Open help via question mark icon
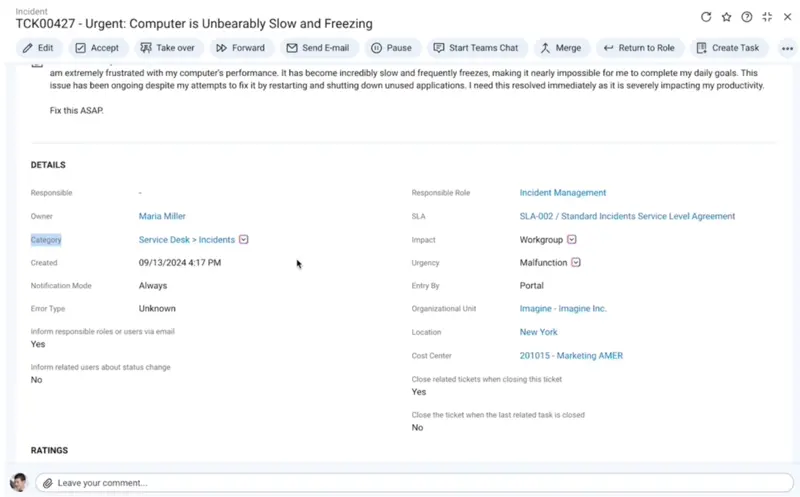800x497 pixels. click(x=747, y=17)
